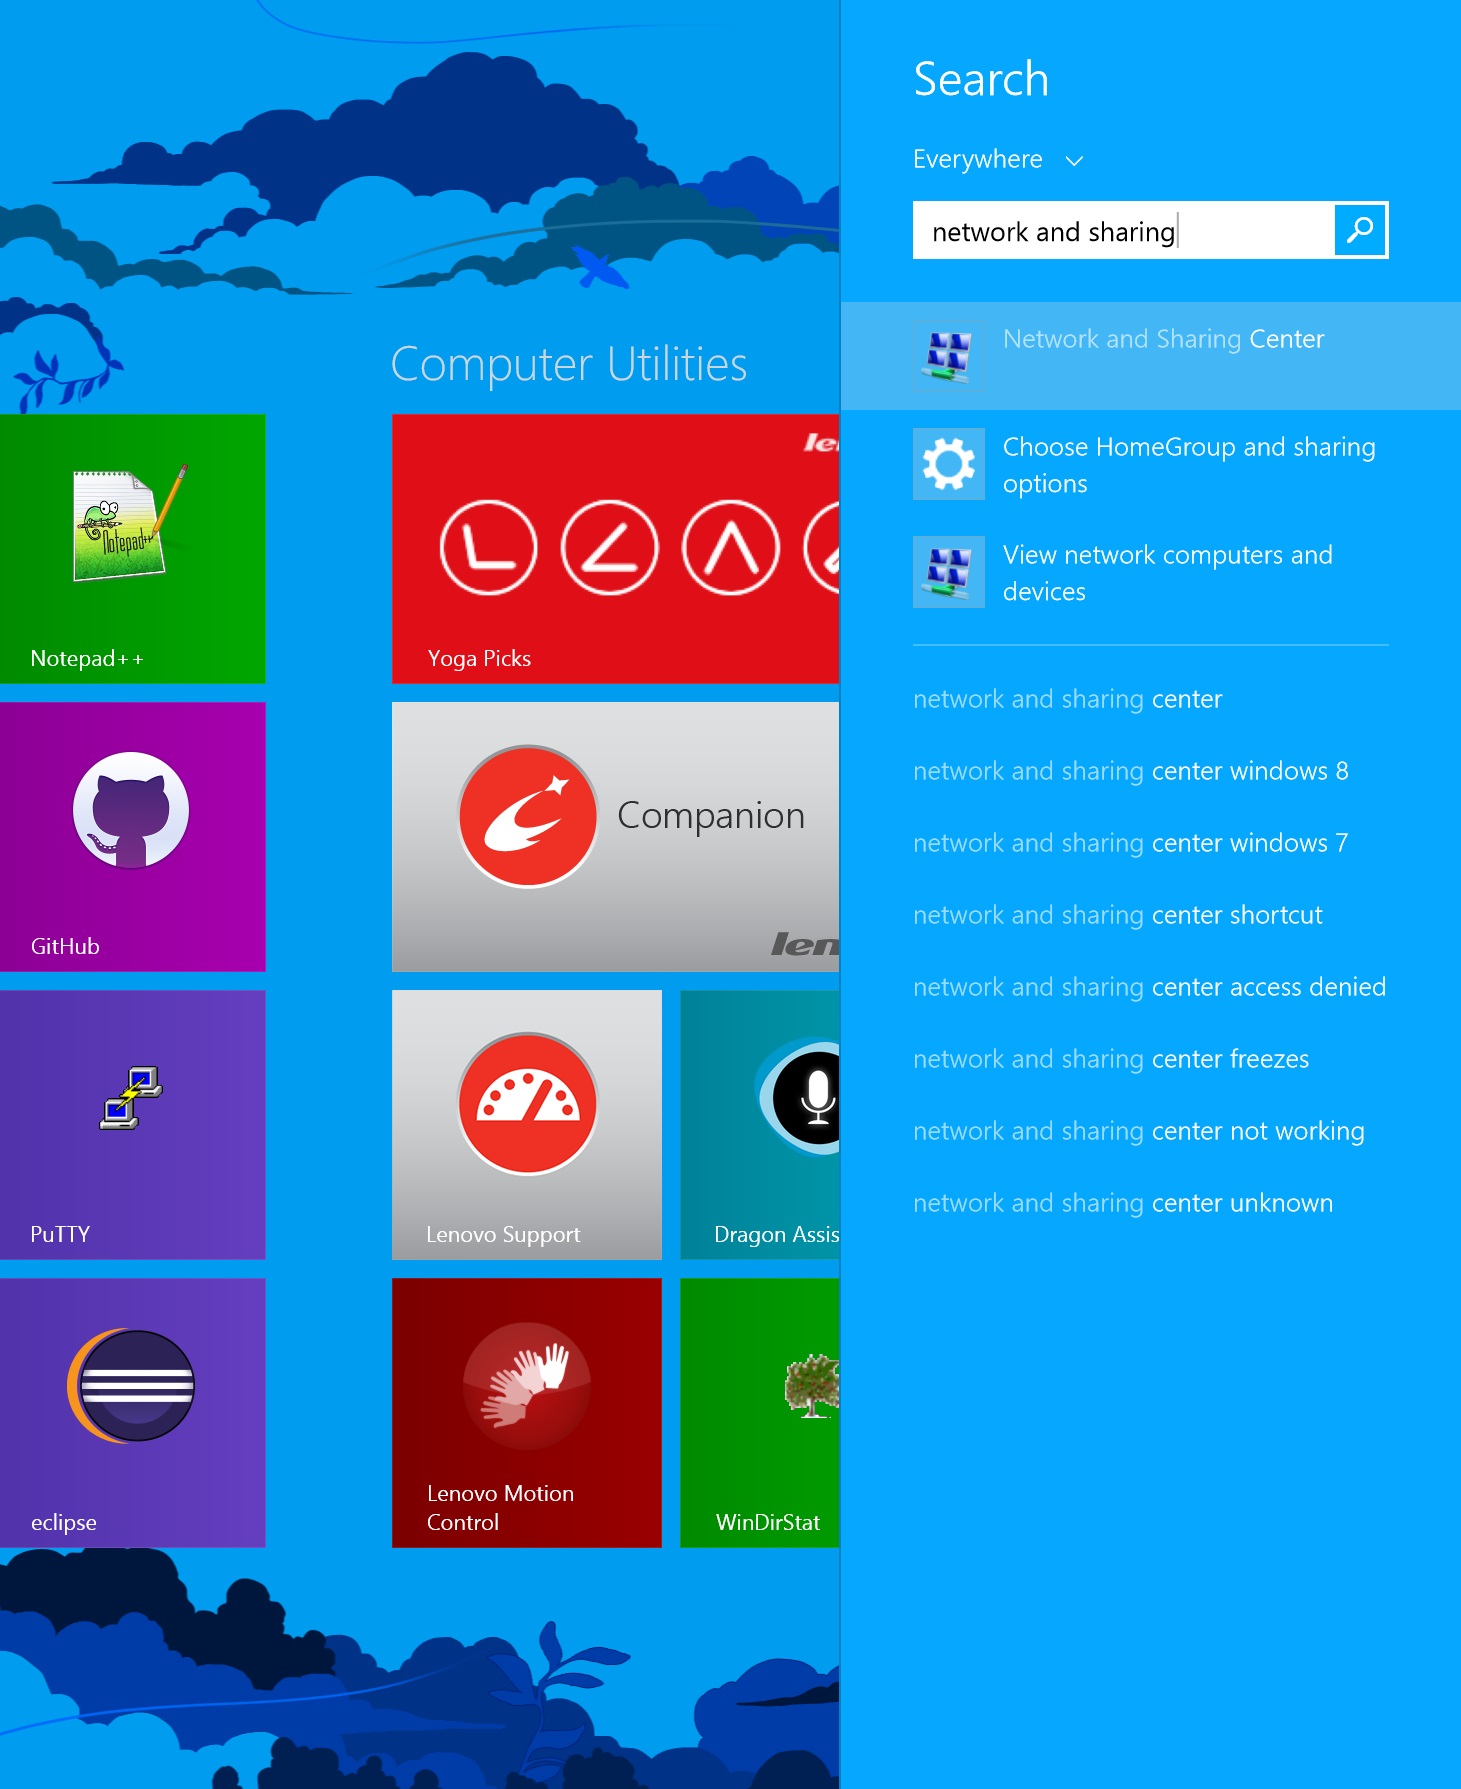Screen dimensions: 1461x1789
Task: Launch Lenovo Motion Control tile
Action: pos(527,1413)
